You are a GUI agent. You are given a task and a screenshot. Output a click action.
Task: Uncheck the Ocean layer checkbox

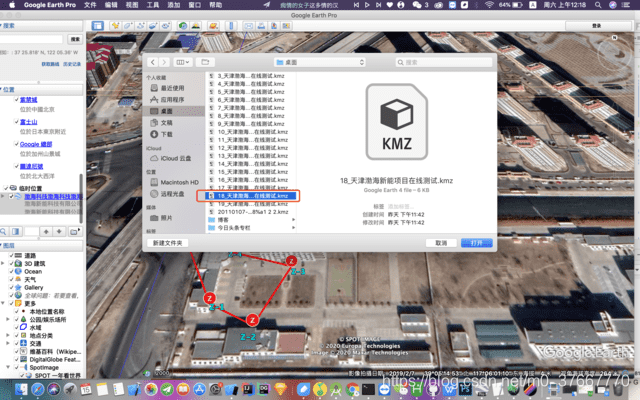(x=12, y=271)
